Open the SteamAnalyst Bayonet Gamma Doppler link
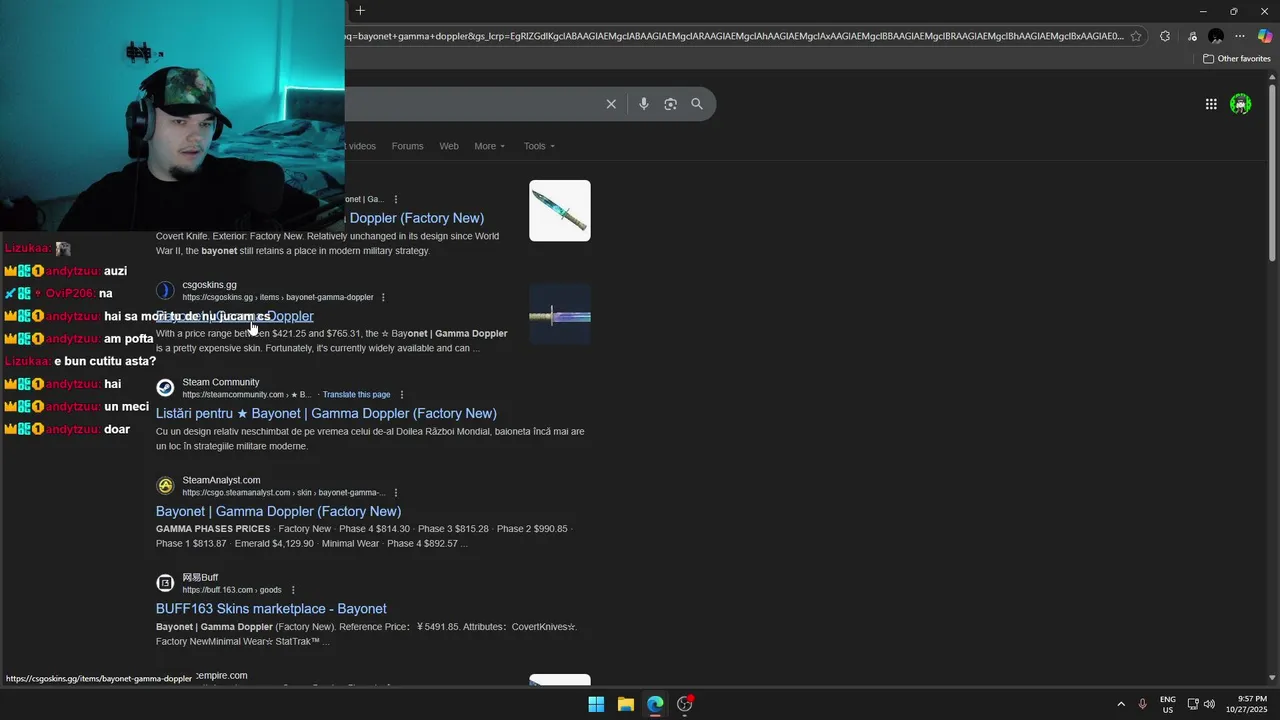The height and width of the screenshot is (720, 1280). 278,511
